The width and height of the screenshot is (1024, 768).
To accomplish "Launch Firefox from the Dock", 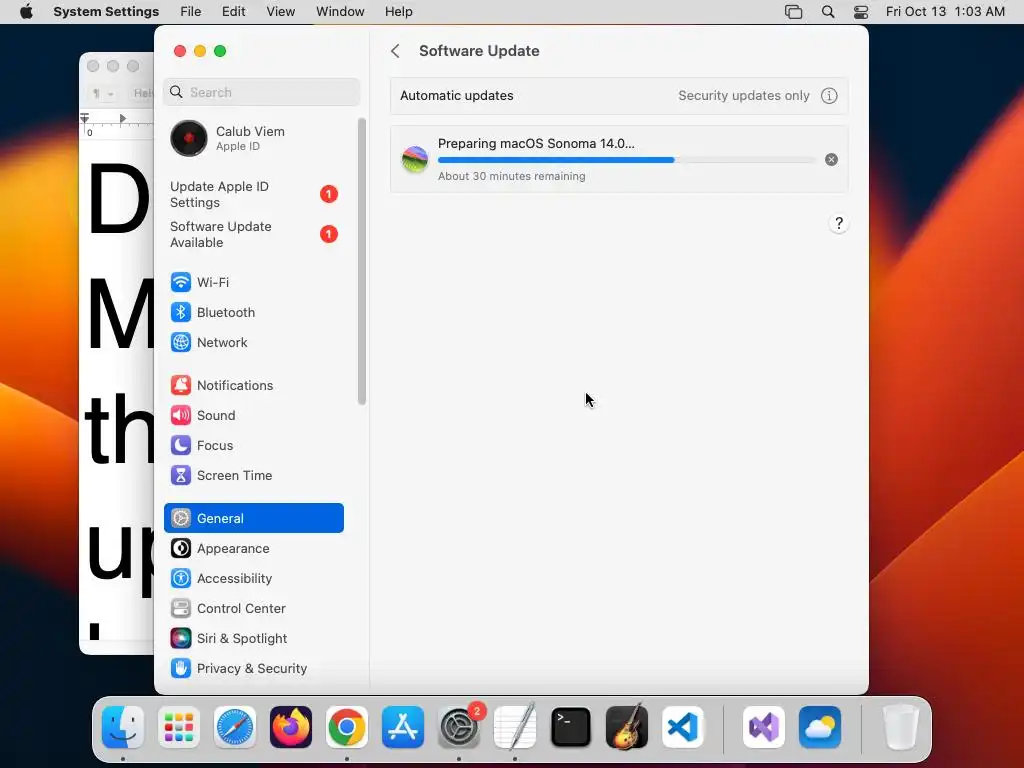I will (291, 727).
